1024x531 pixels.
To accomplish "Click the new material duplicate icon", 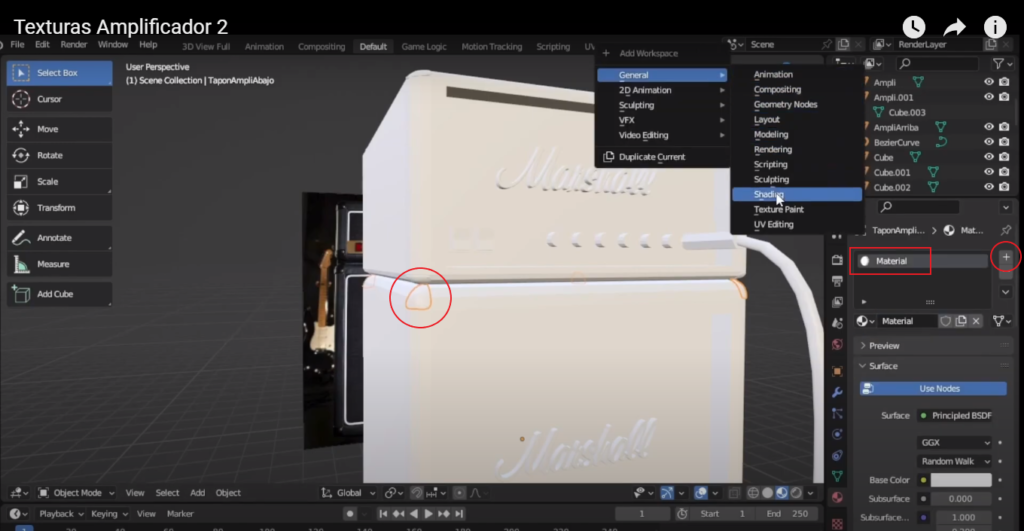I will tap(961, 321).
